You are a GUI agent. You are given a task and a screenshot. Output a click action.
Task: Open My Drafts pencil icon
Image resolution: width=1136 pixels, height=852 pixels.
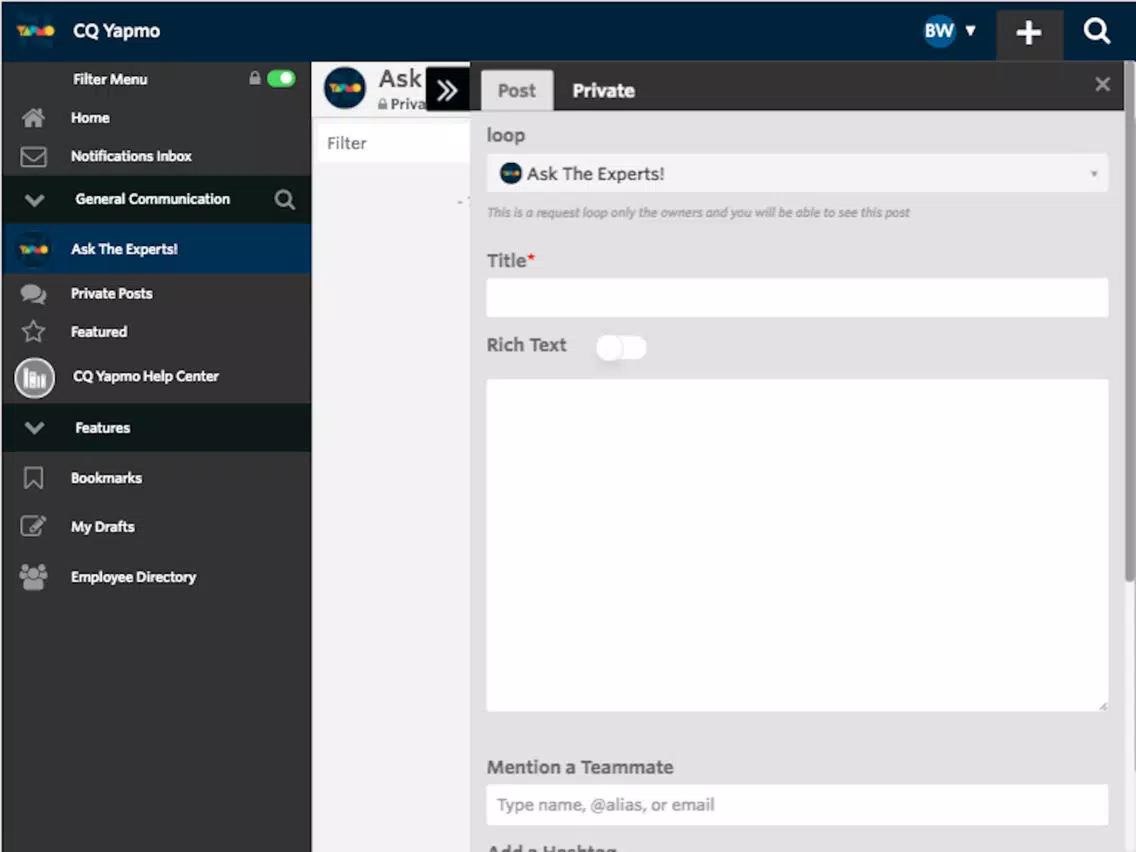coord(33,526)
